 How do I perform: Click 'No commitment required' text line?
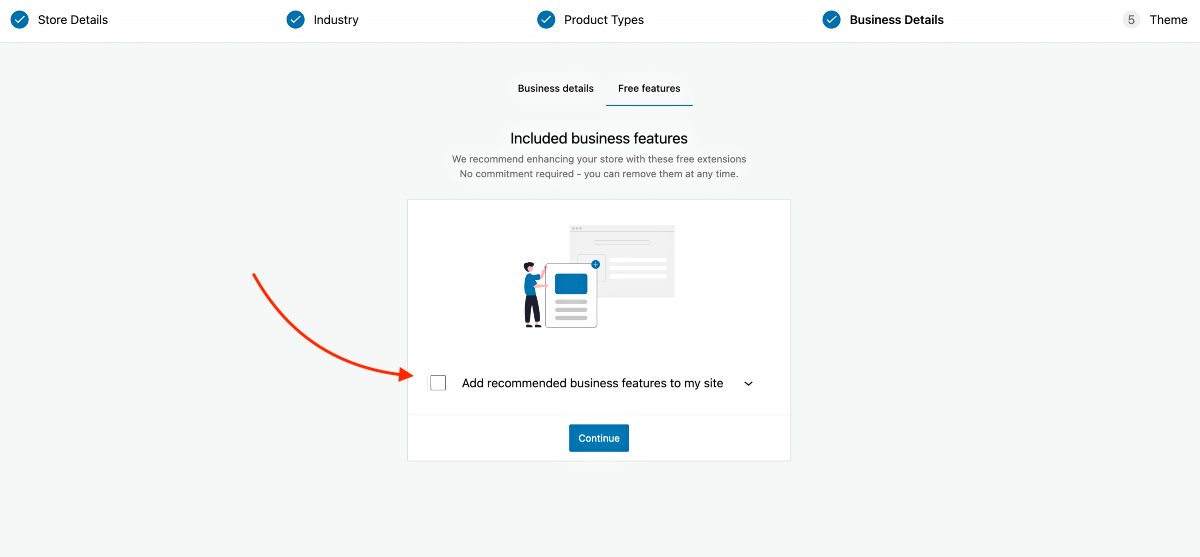click(x=599, y=174)
